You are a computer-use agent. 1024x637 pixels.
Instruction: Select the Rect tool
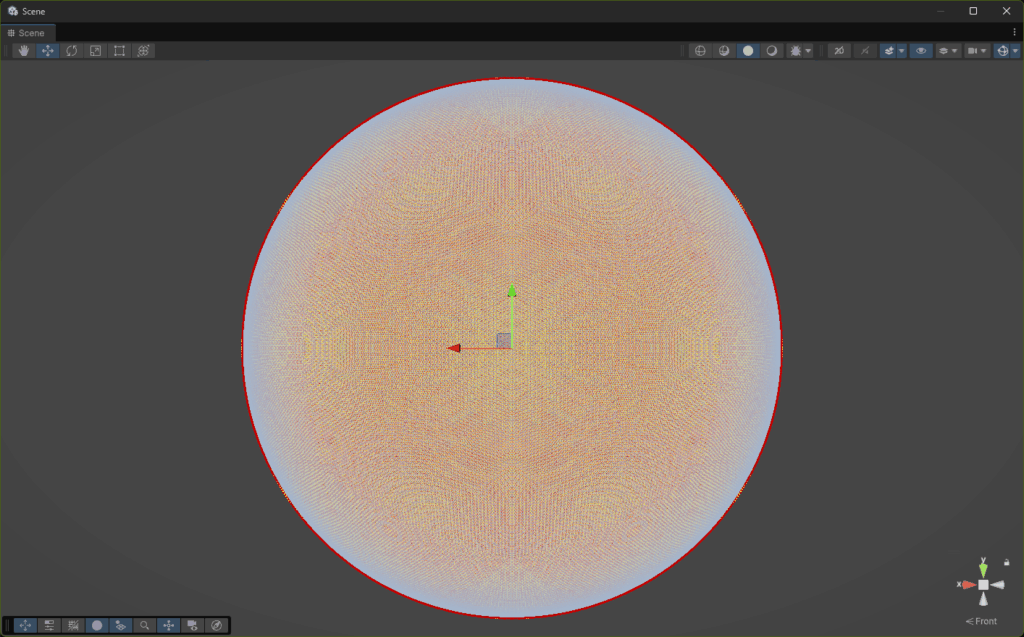(x=120, y=51)
